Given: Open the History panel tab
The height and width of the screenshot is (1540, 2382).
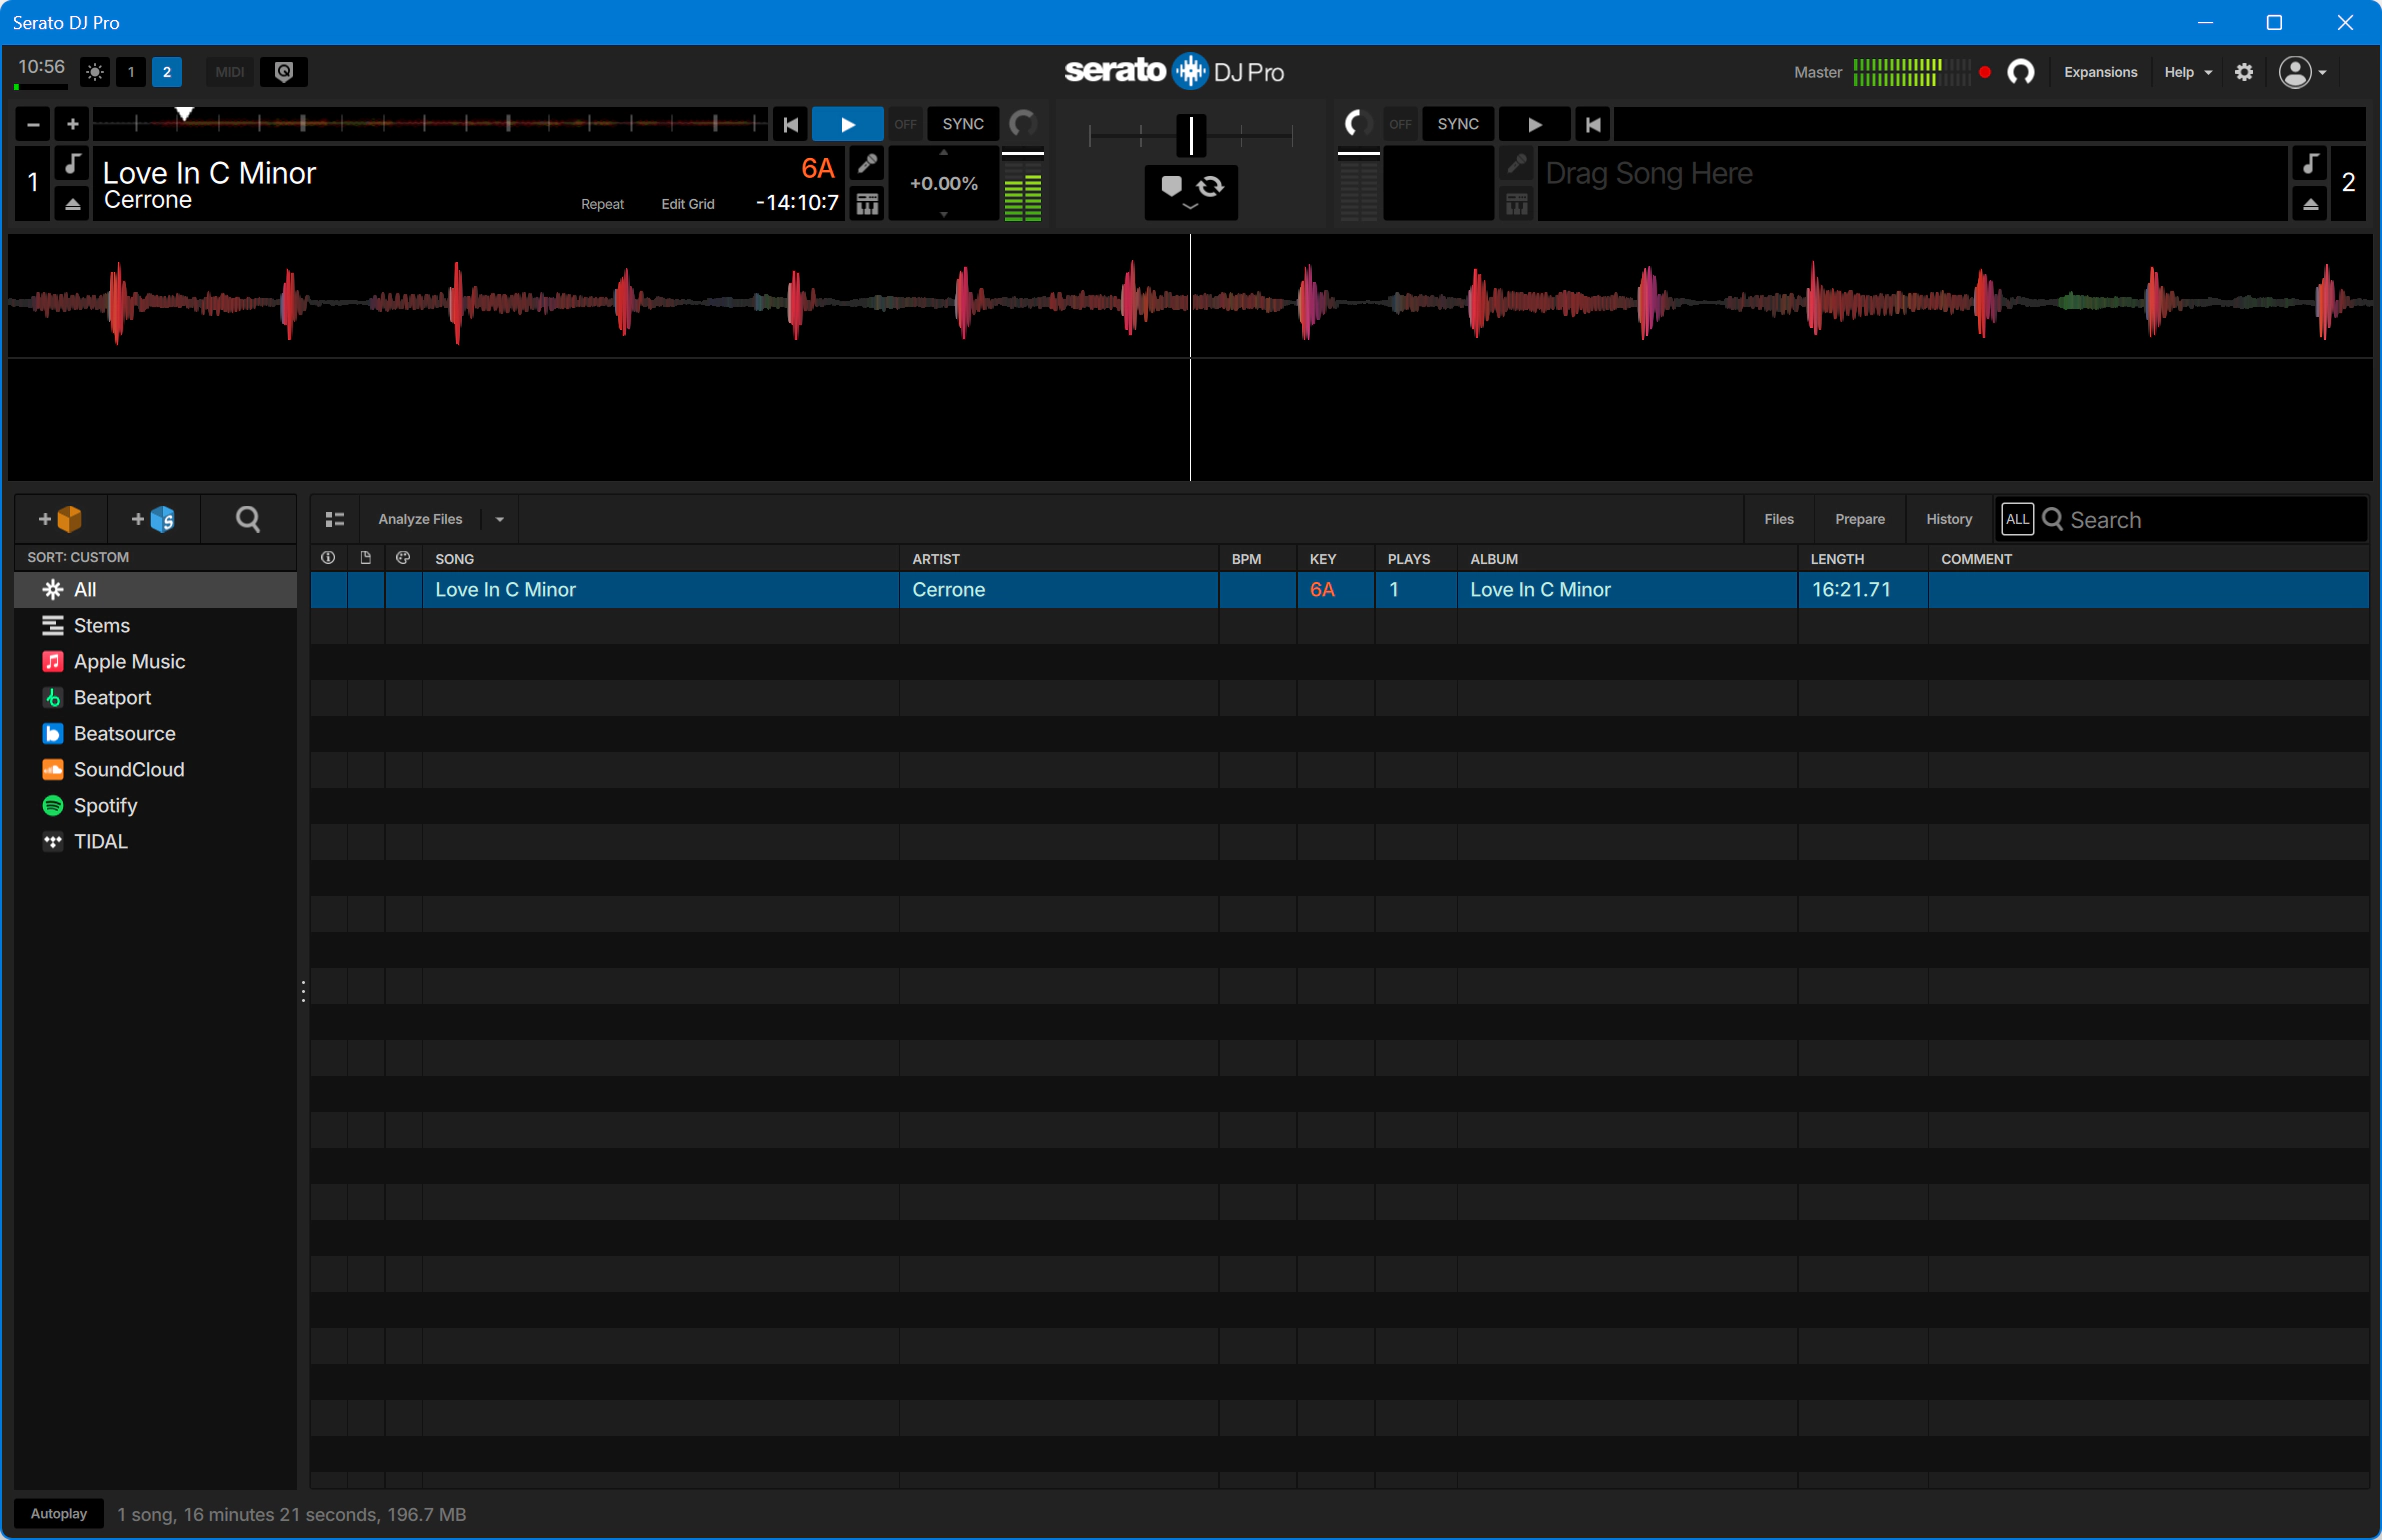Looking at the screenshot, I should click(x=1948, y=519).
